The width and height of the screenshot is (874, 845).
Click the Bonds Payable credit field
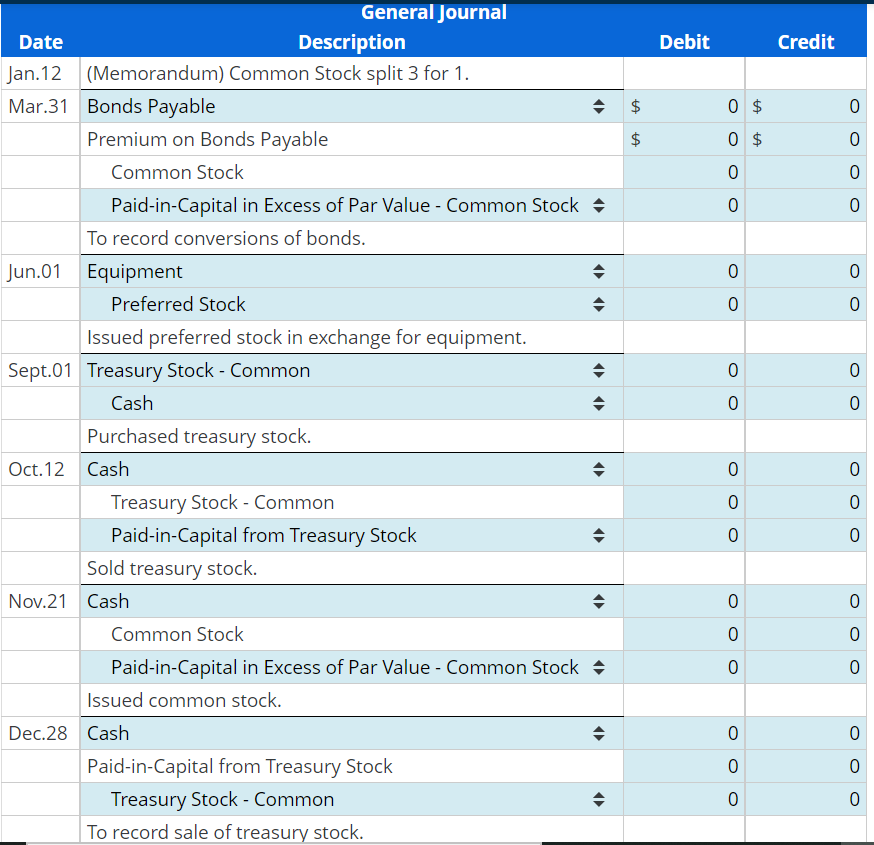[806, 106]
